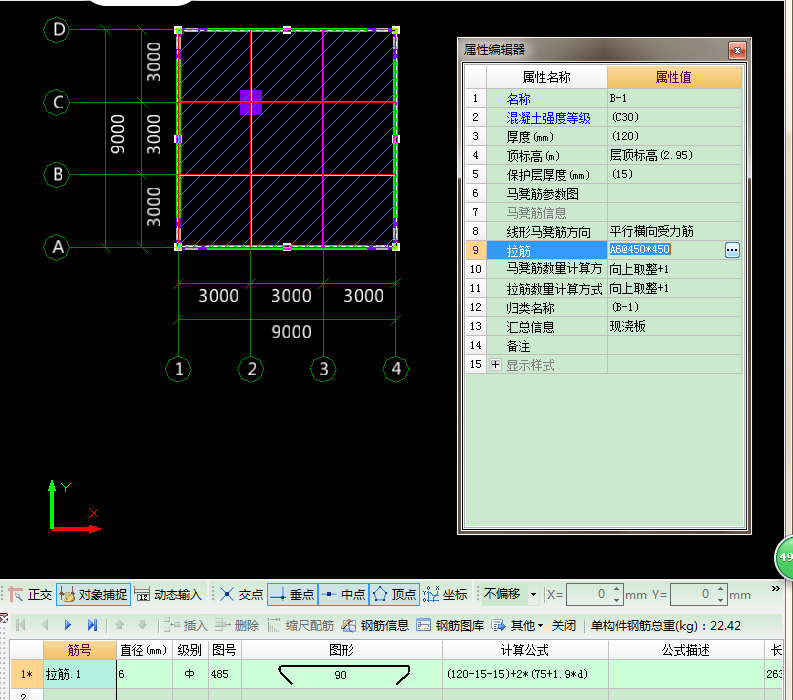
Task: Click 属性值 column header
Action: pyautogui.click(x=674, y=77)
